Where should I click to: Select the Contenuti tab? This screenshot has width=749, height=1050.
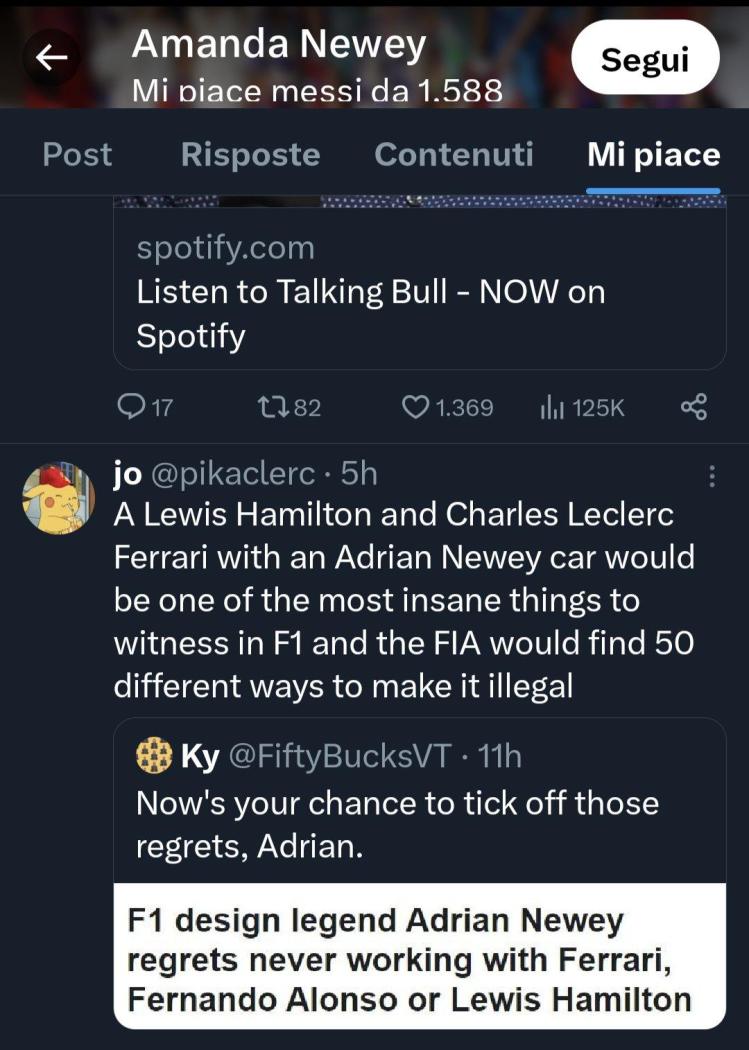453,155
